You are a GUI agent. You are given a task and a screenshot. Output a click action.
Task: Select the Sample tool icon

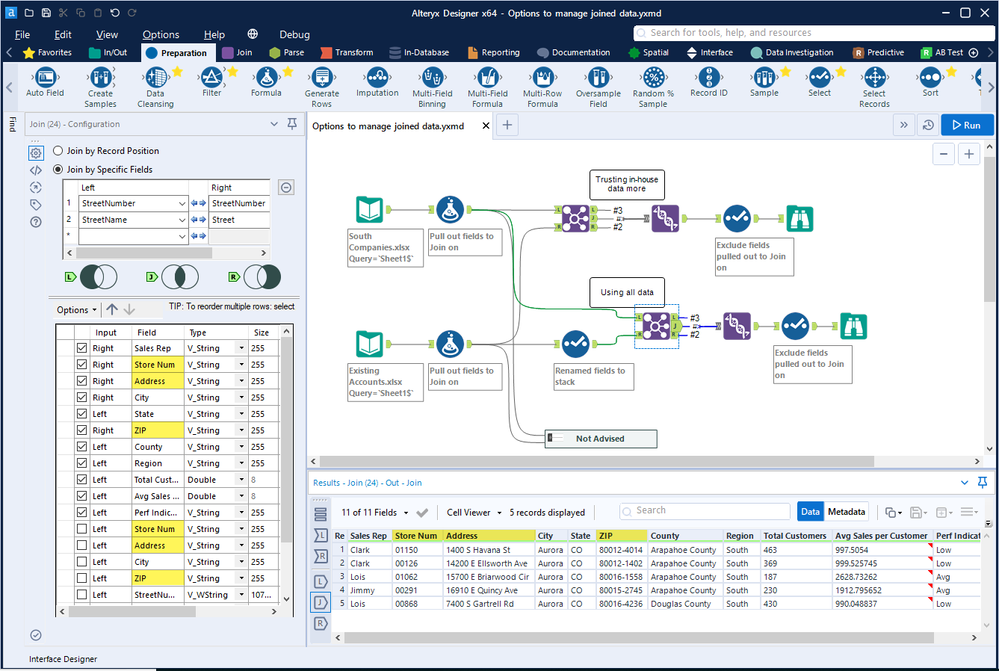coord(764,78)
